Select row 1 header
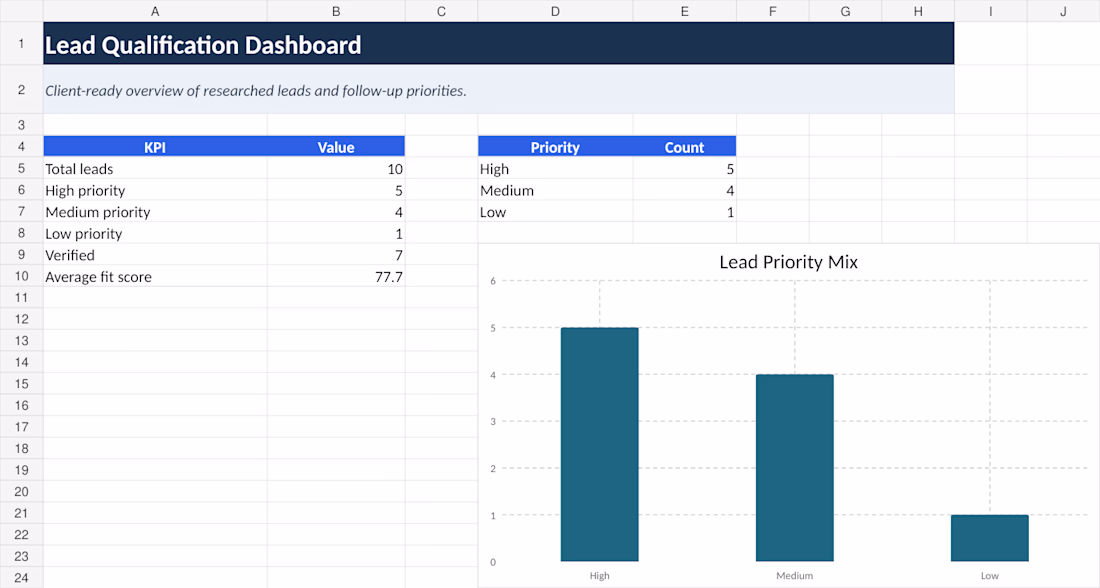 tap(21, 44)
